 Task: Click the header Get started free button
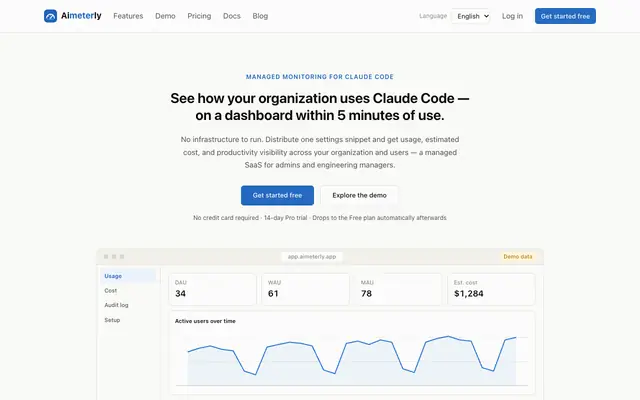point(565,16)
